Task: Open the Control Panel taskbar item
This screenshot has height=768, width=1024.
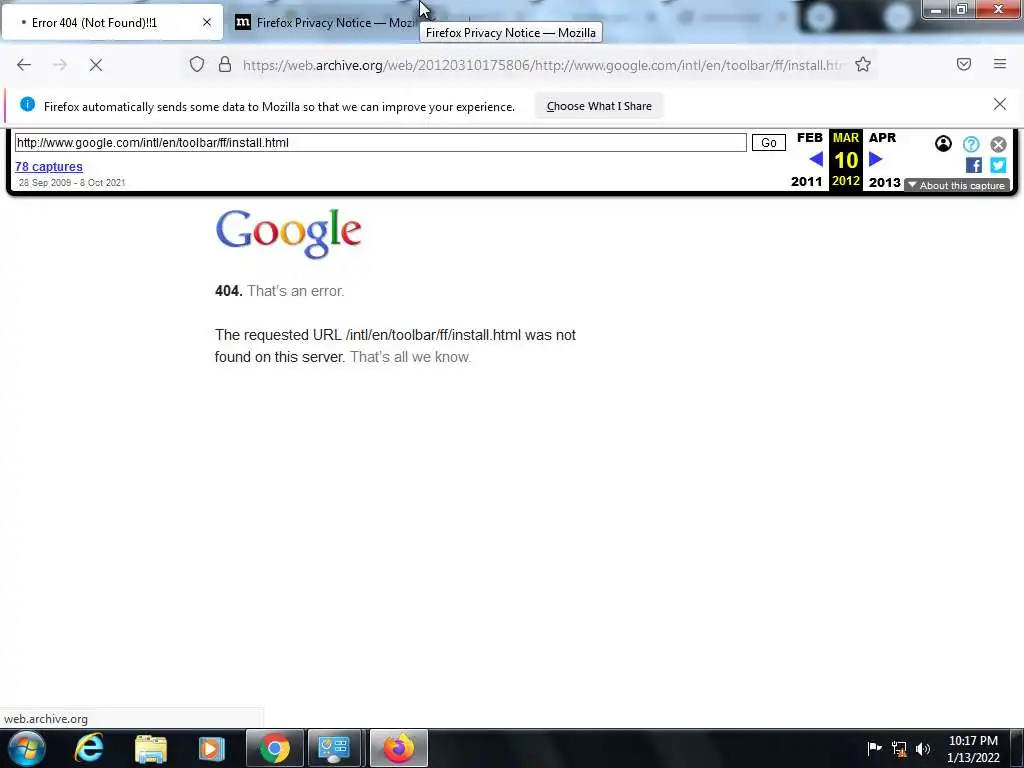Action: click(x=334, y=748)
